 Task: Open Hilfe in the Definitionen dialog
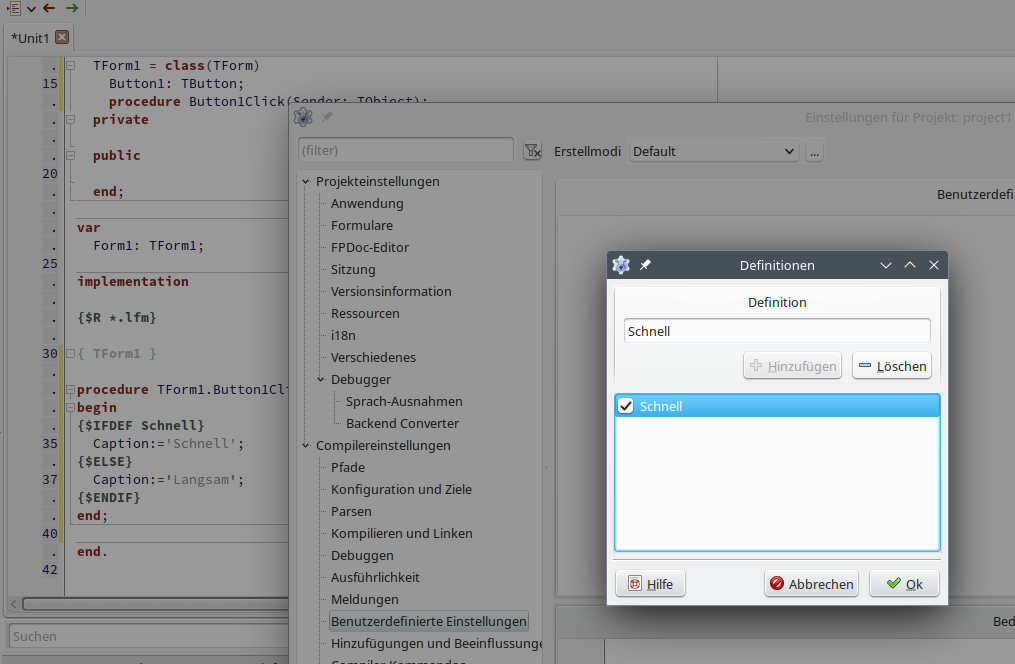coord(650,584)
